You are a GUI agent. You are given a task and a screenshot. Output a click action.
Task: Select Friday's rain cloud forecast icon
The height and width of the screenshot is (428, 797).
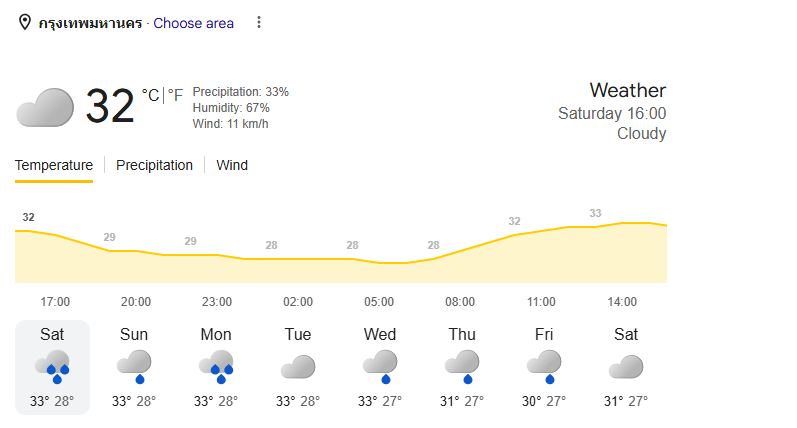[x=544, y=366]
